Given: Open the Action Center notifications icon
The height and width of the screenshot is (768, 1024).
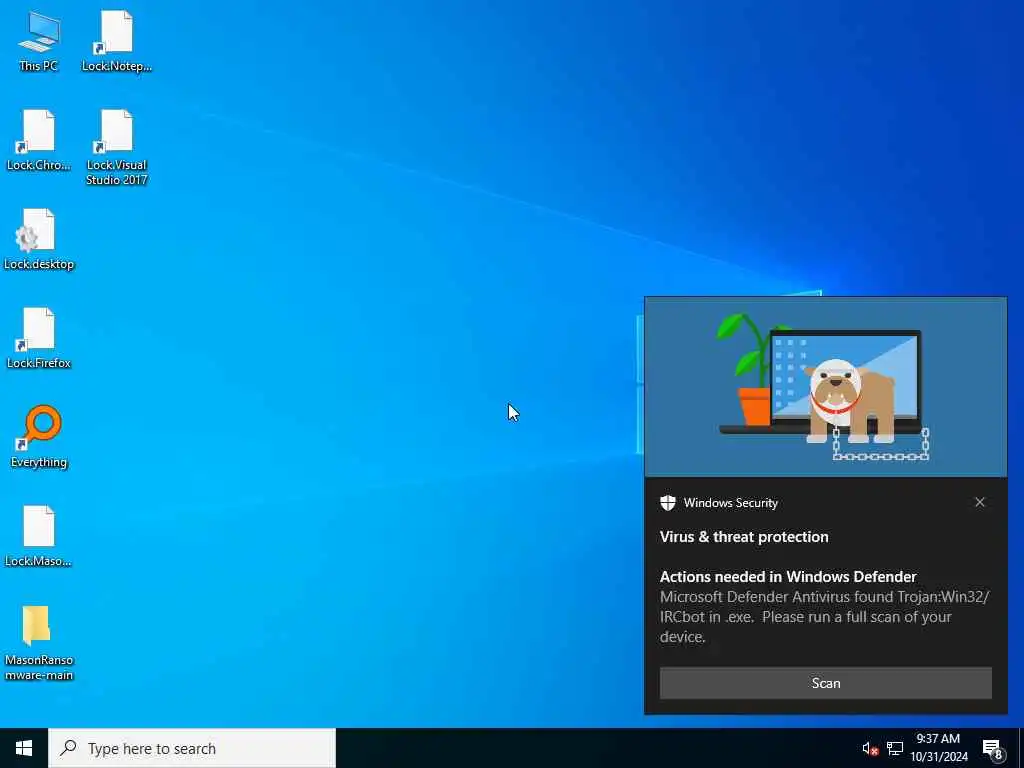Looking at the screenshot, I should [993, 749].
